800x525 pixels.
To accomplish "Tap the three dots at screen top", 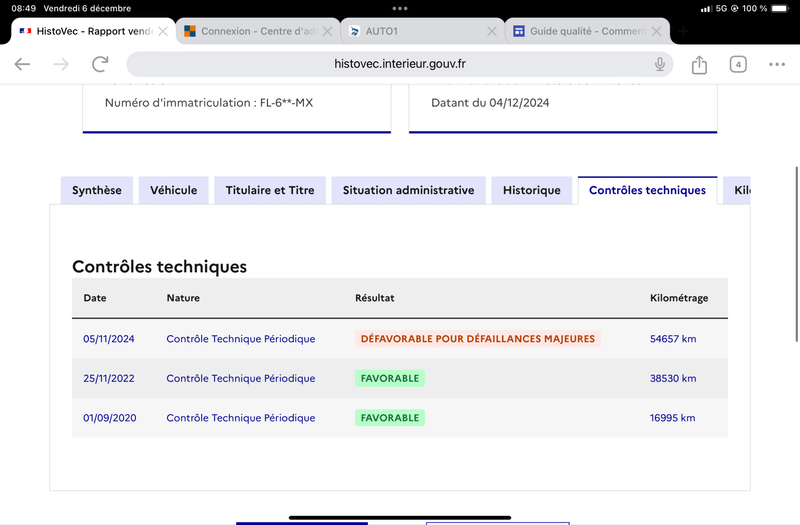I will pos(400,8).
